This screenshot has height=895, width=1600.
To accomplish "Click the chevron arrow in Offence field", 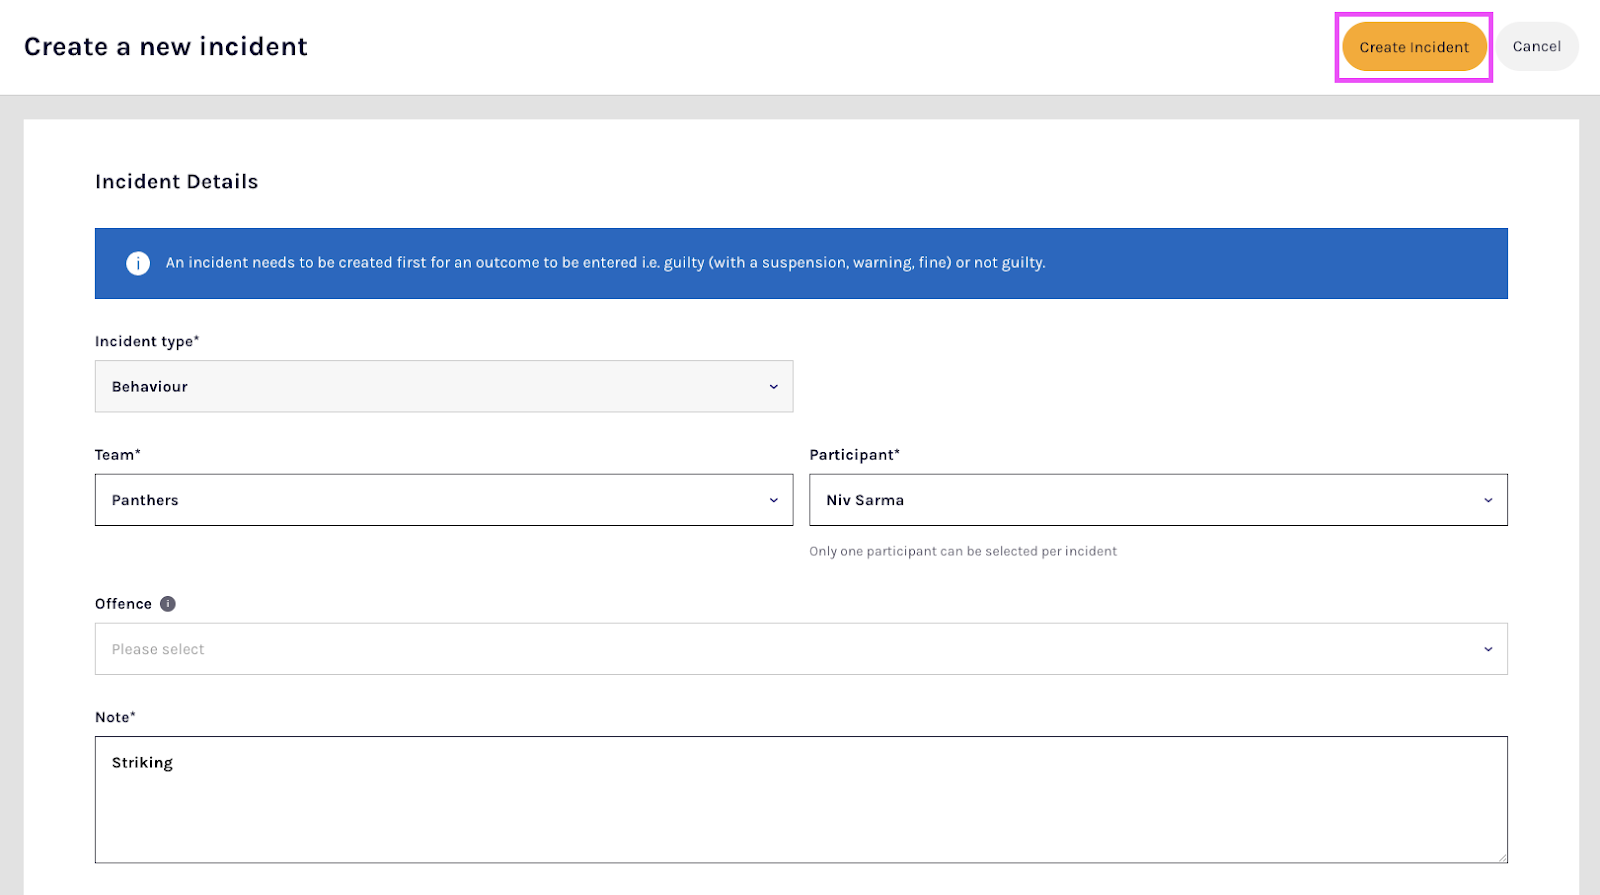I will (1488, 649).
